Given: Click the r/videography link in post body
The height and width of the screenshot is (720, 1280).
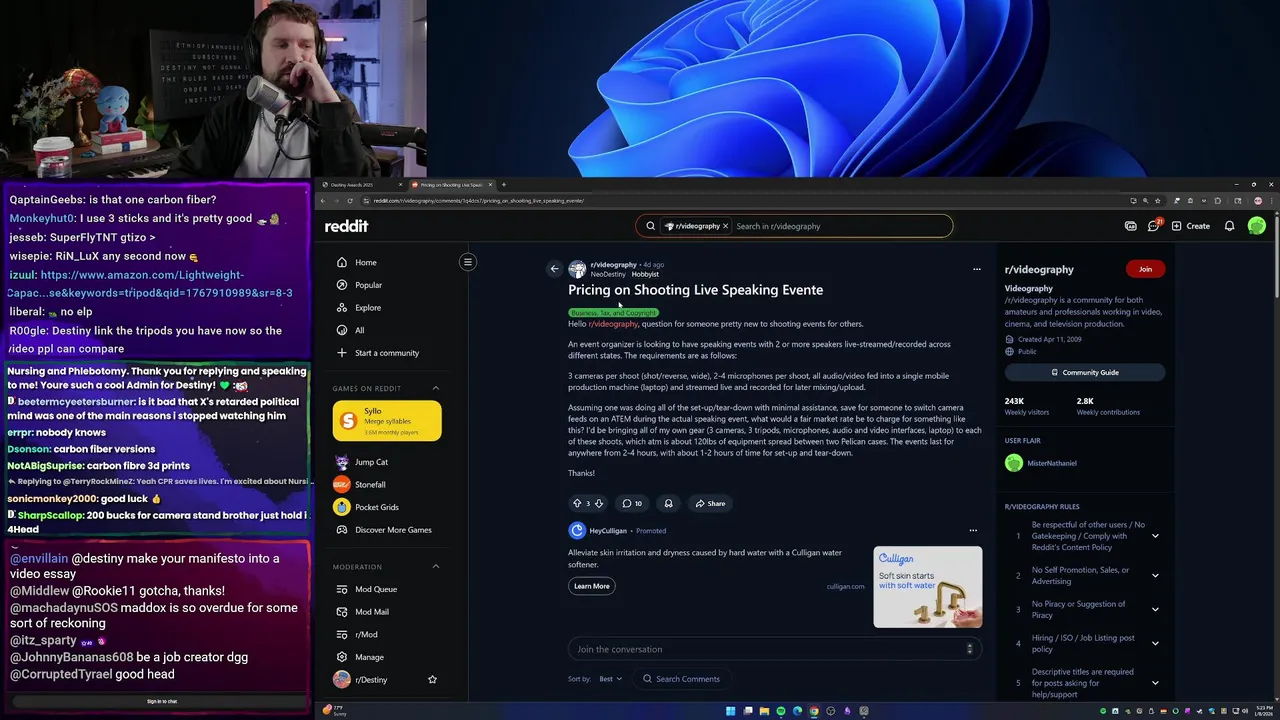Looking at the screenshot, I should pyautogui.click(x=613, y=324).
